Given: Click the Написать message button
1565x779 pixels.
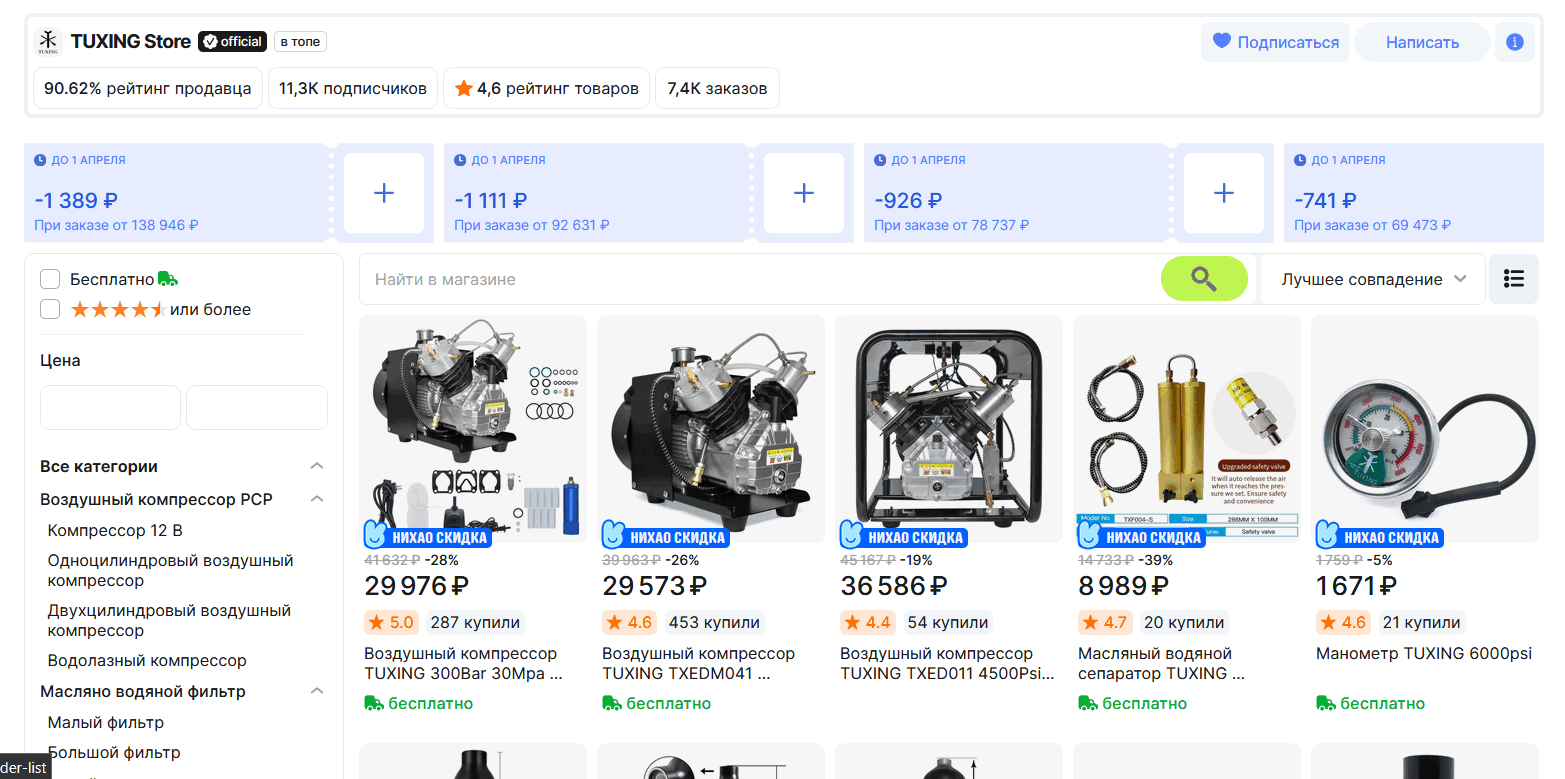Looking at the screenshot, I should 1422,42.
